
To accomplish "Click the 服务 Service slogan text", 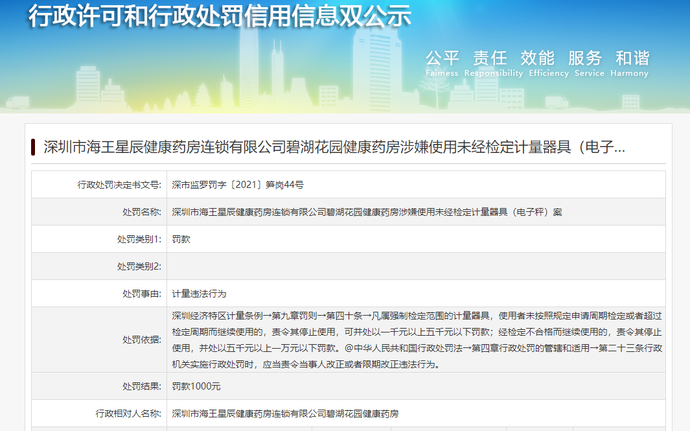I will (x=589, y=64).
